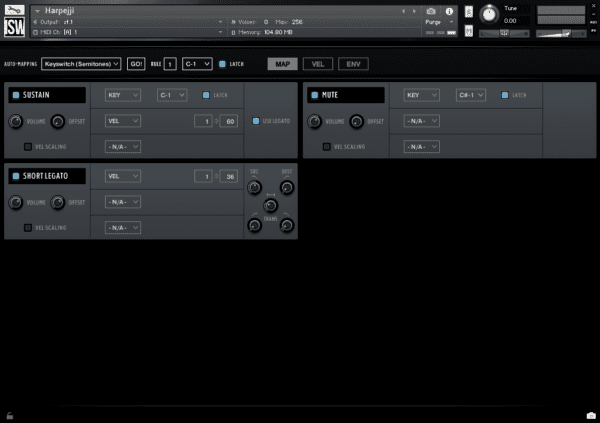Screen dimensions: 600x423
Task: Click the lower-right fade knob under TRANS
Action: tap(287, 225)
